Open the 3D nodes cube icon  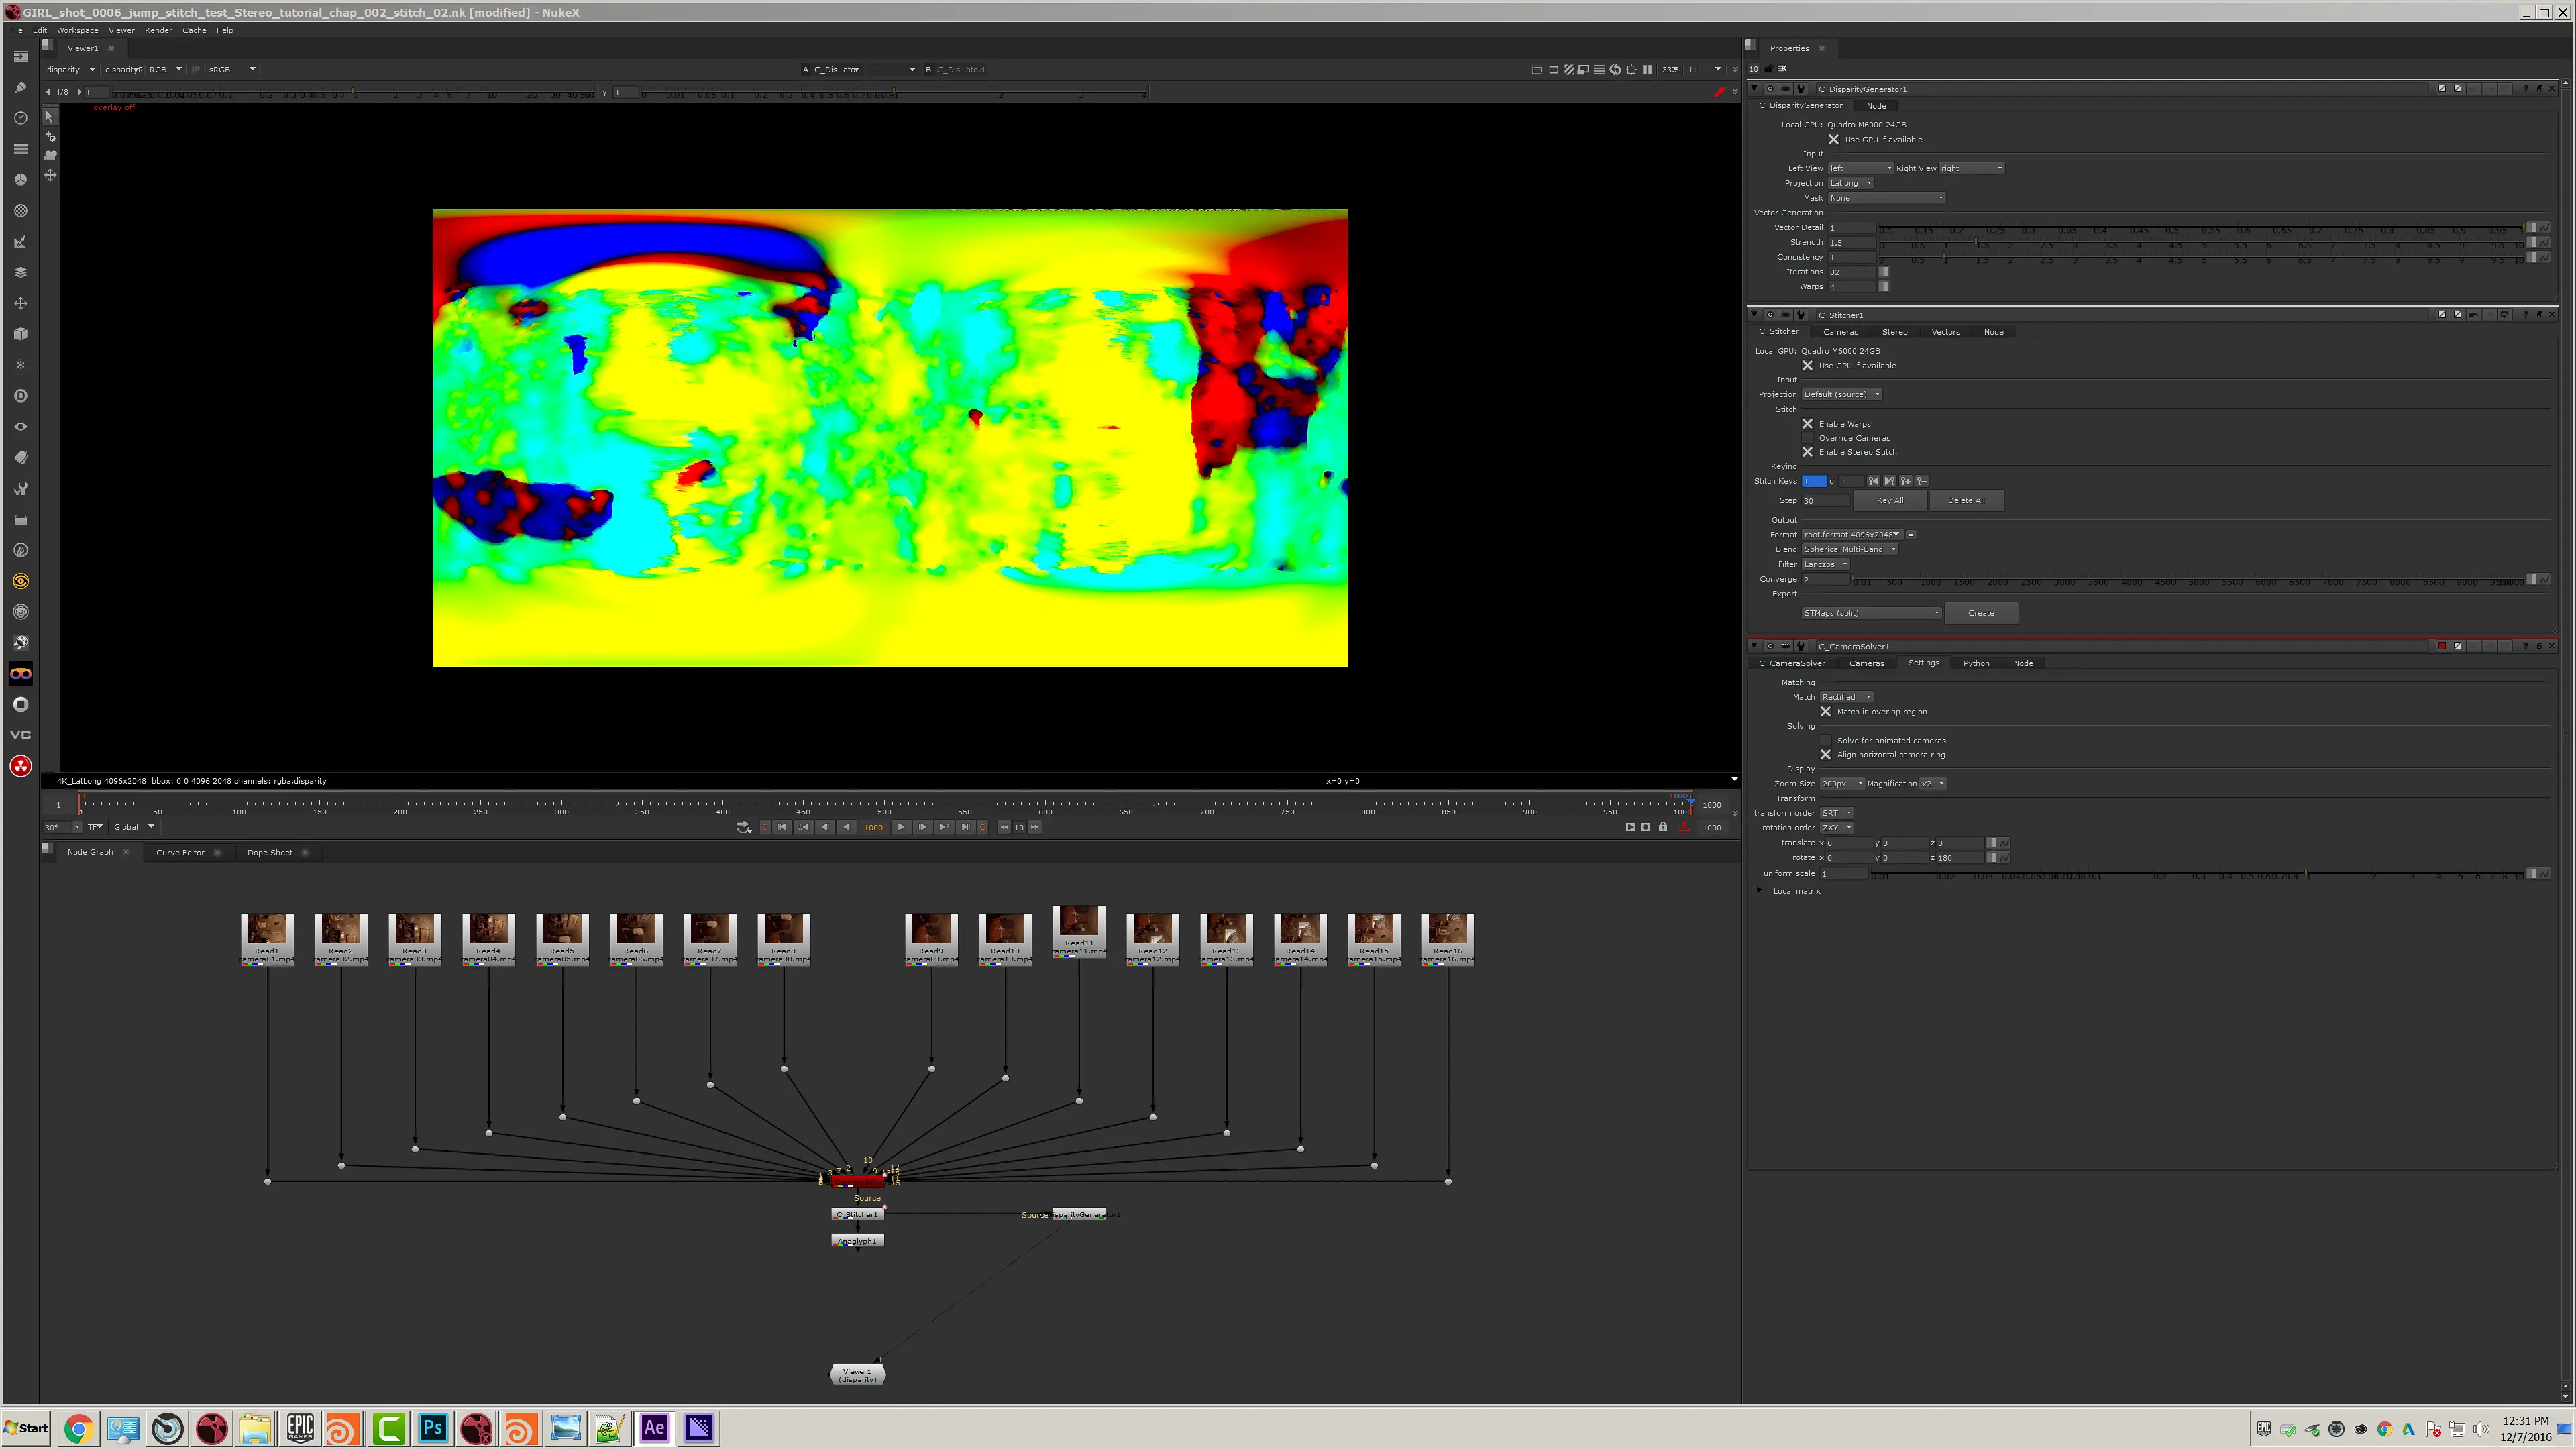tap(20, 334)
